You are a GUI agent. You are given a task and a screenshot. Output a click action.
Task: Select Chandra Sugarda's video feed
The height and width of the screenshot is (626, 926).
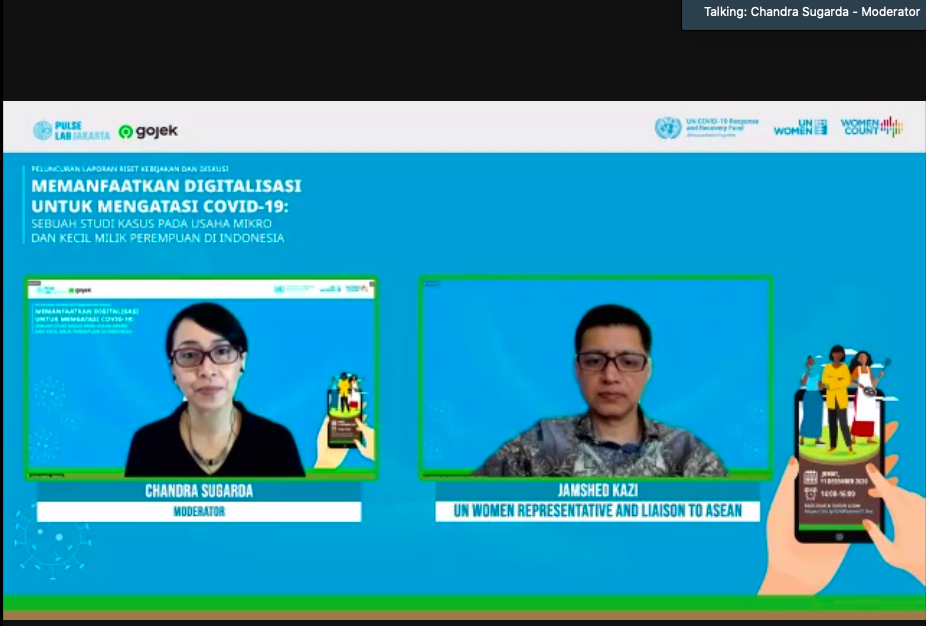click(x=201, y=377)
